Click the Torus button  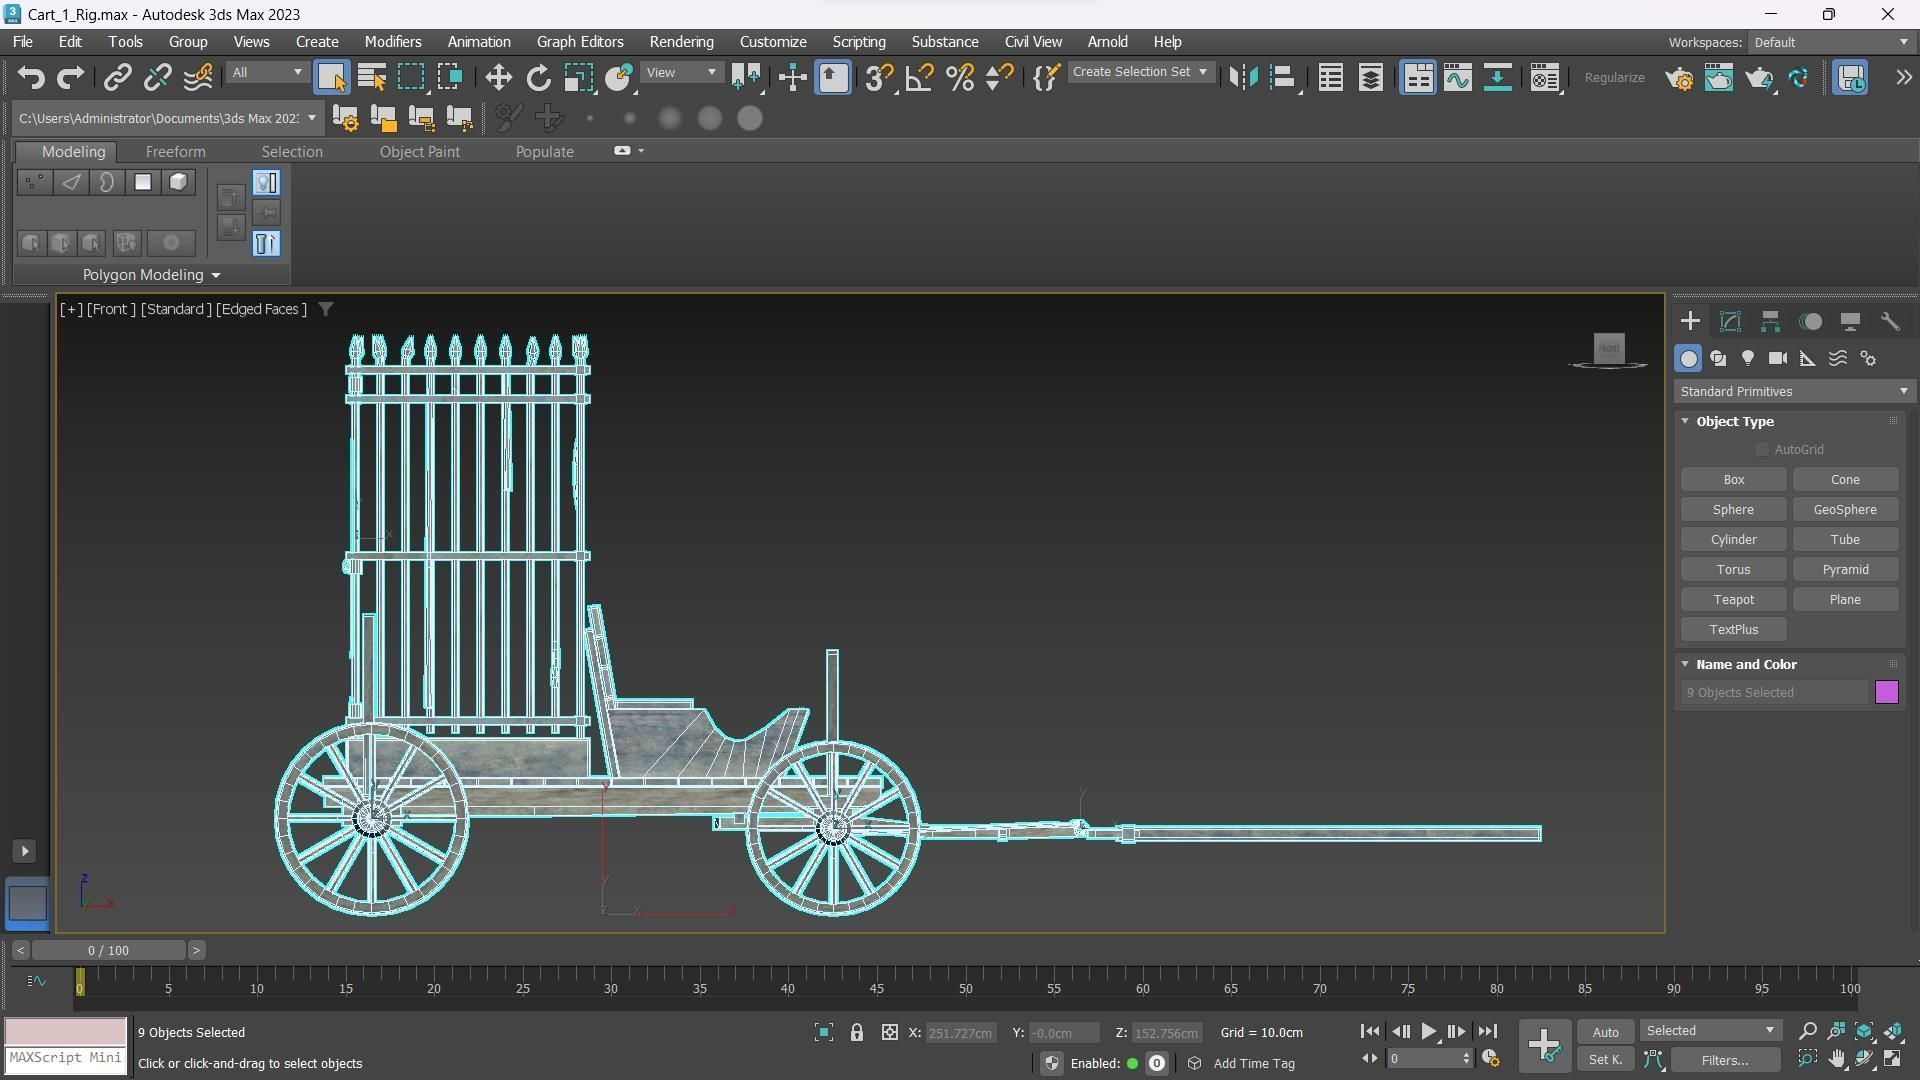1733,570
